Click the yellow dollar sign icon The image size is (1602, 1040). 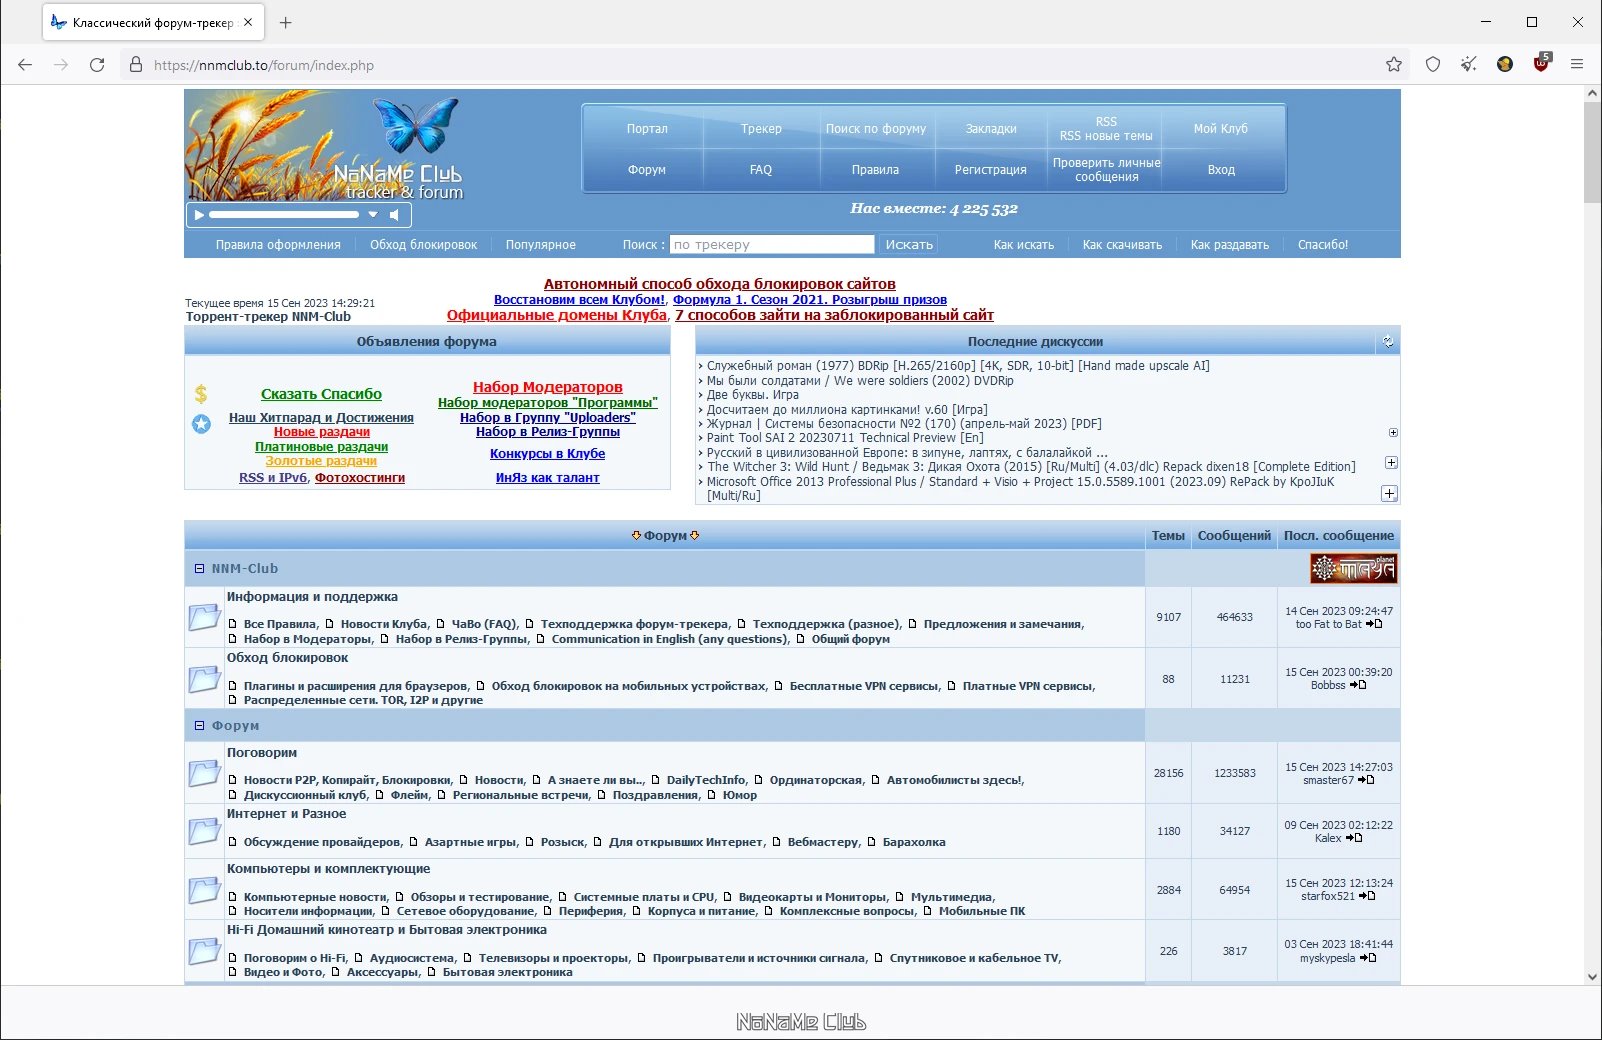point(201,394)
